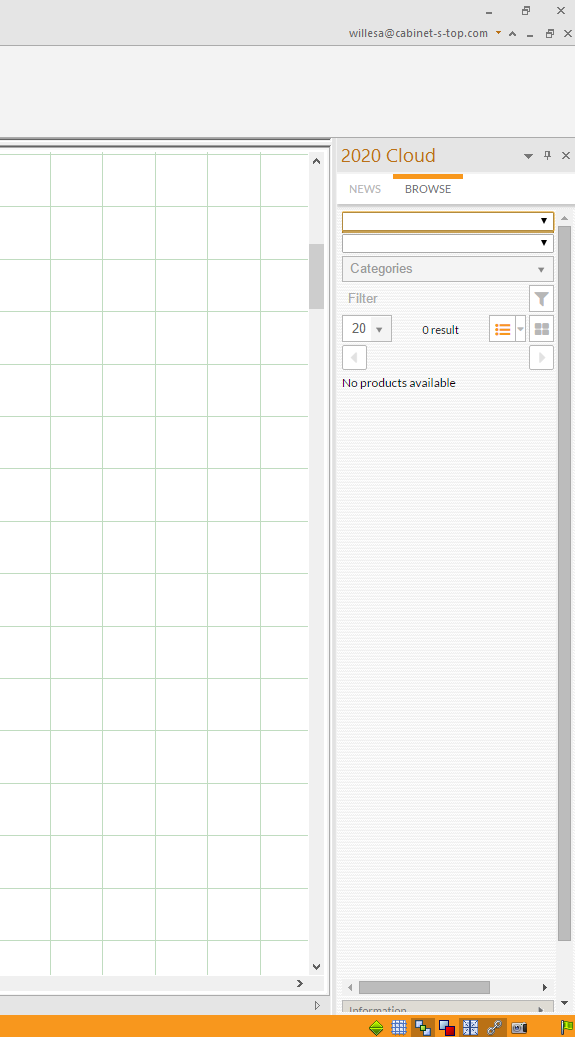Switch to list view in 2020 Cloud
575x1037 pixels.
tap(502, 329)
